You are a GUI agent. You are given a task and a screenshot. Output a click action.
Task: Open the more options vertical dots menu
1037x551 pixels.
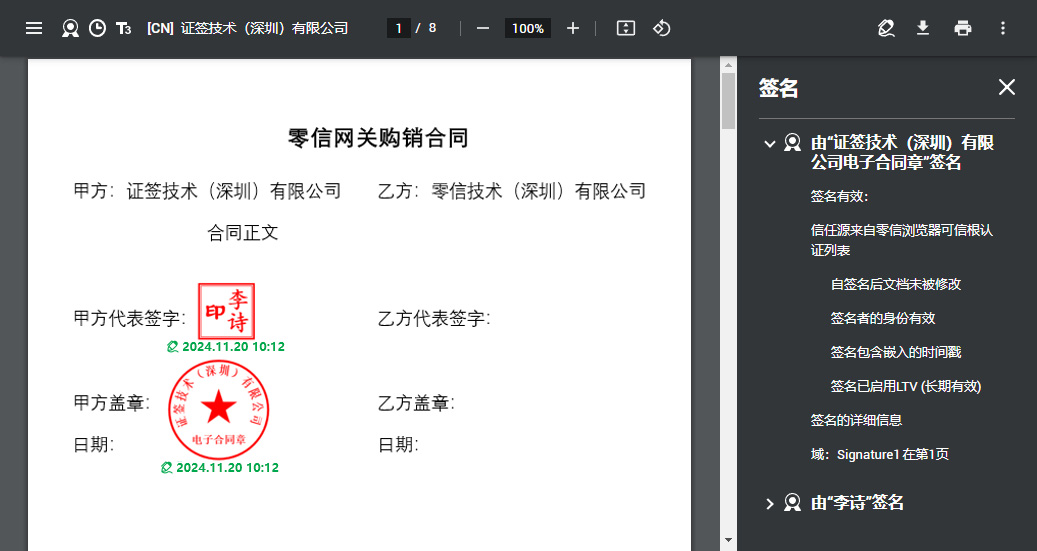[1003, 28]
